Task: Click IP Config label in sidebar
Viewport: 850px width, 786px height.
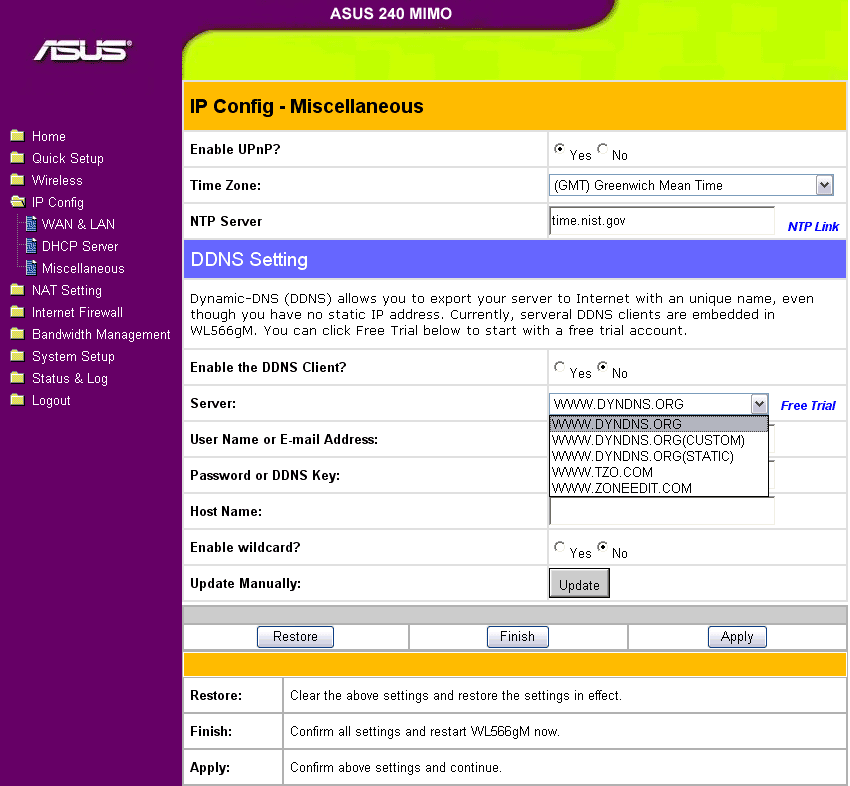Action: tap(58, 203)
